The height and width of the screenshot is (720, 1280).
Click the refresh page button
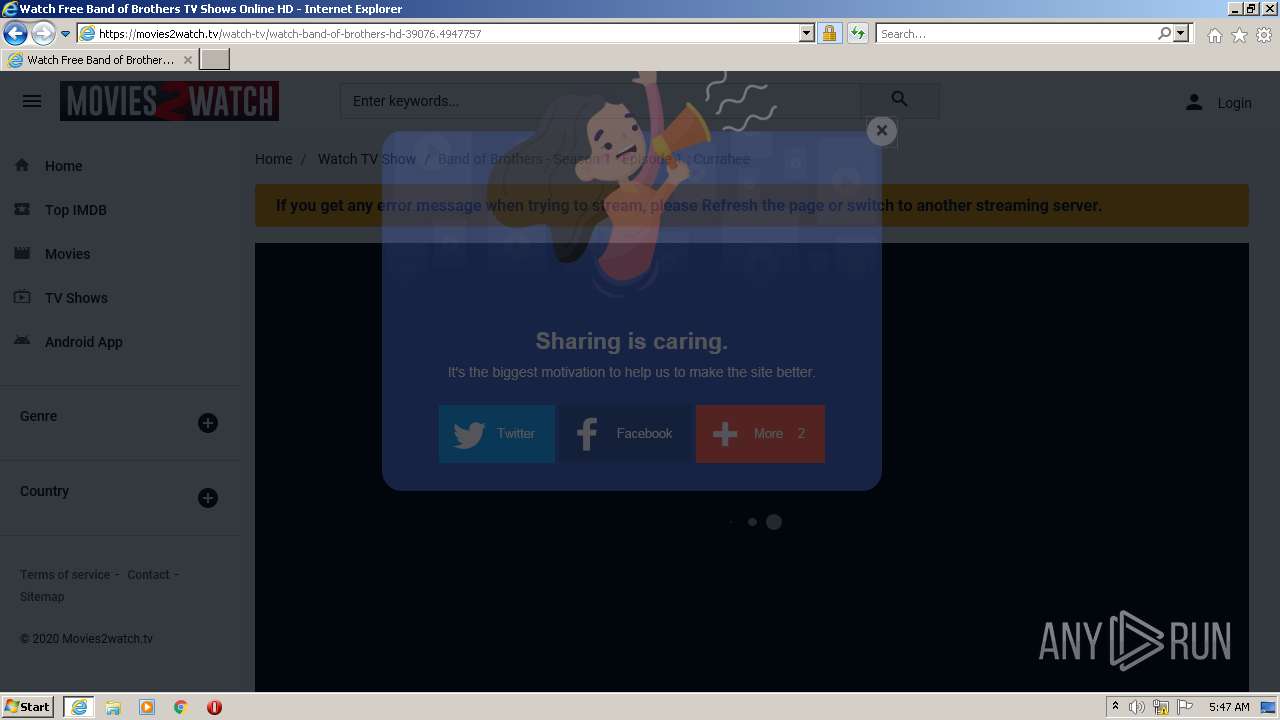click(857, 33)
